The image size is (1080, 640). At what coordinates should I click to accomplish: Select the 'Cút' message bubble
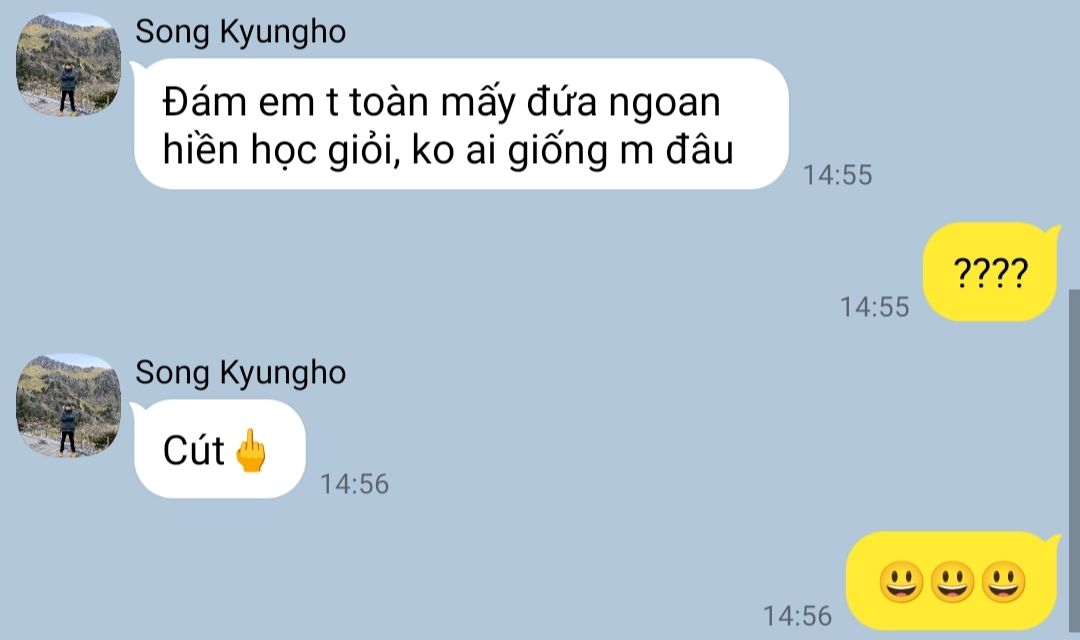click(218, 449)
